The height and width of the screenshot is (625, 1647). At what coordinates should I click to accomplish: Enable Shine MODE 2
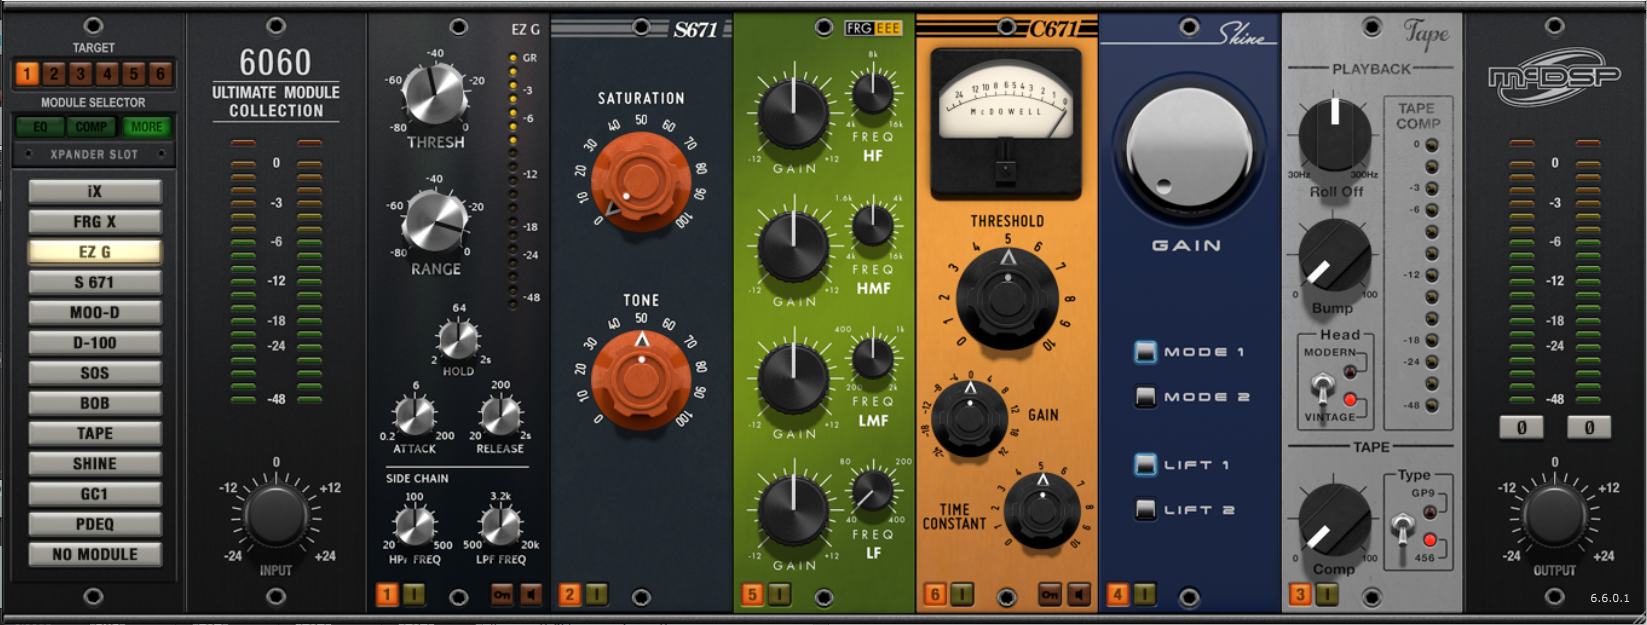coord(1145,397)
